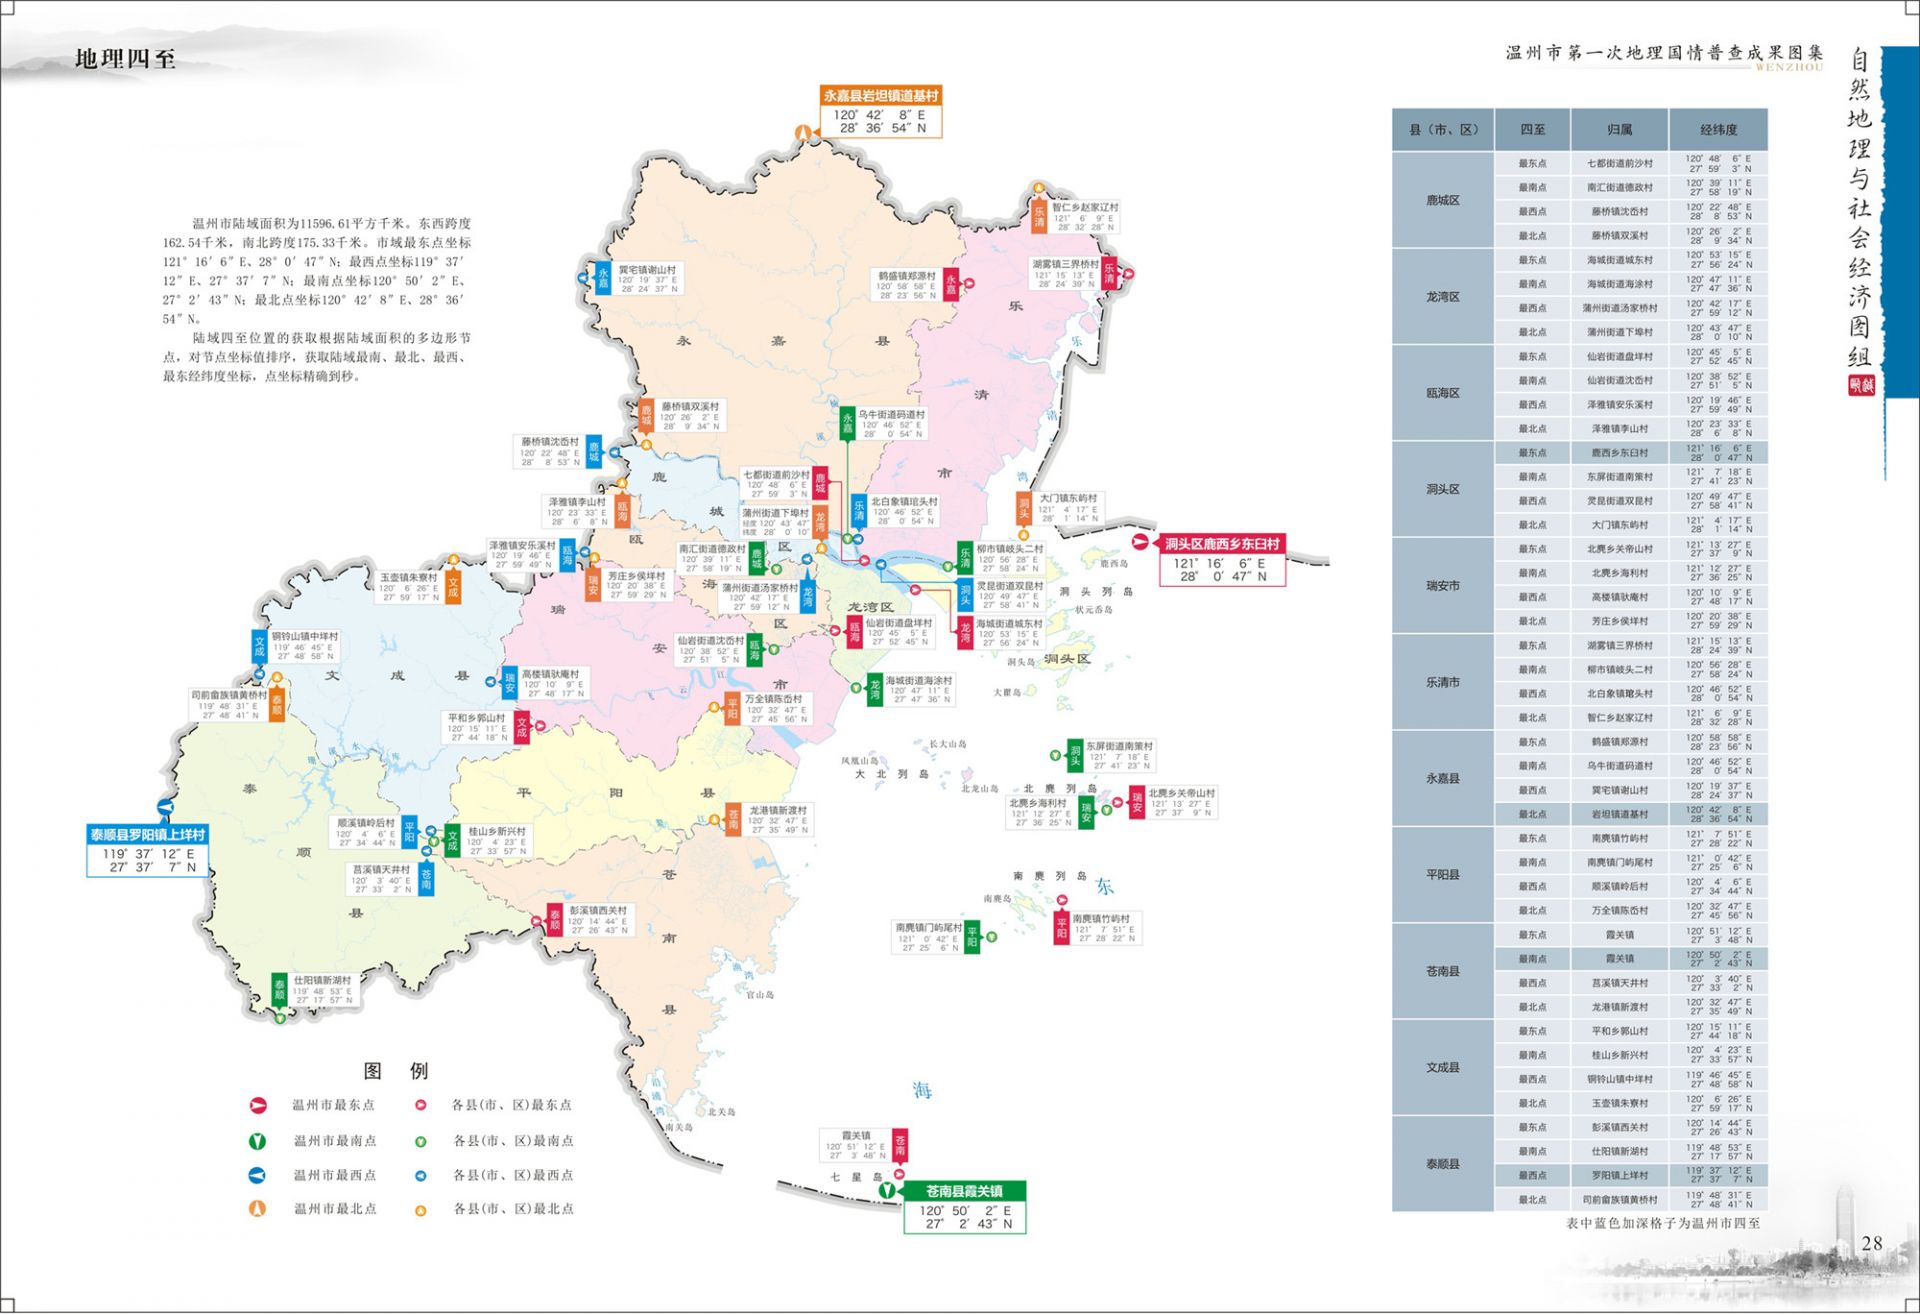Click the 大北列岛 label on the map
The width and height of the screenshot is (1920, 1315).
click(892, 774)
